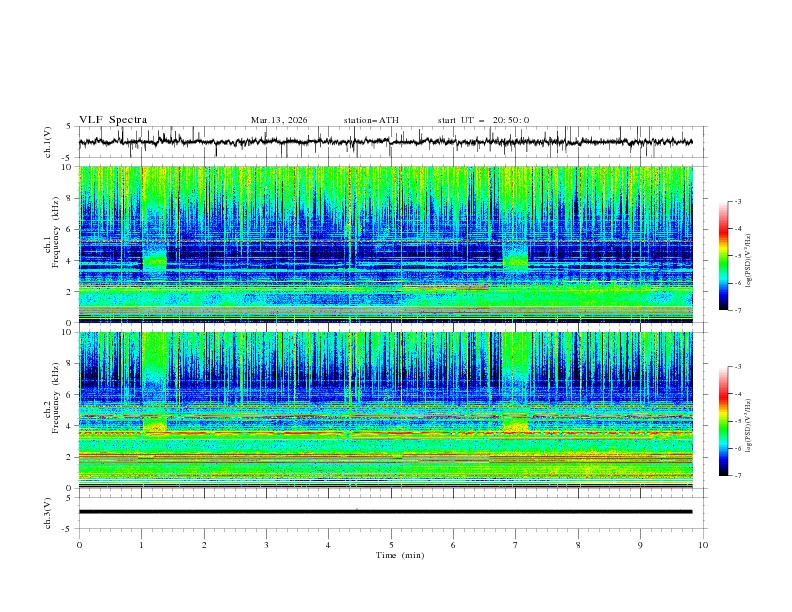Screen dimensions: 792x612
Task: Click the "-4" tick on ch.2 colorbar
Action: point(737,394)
